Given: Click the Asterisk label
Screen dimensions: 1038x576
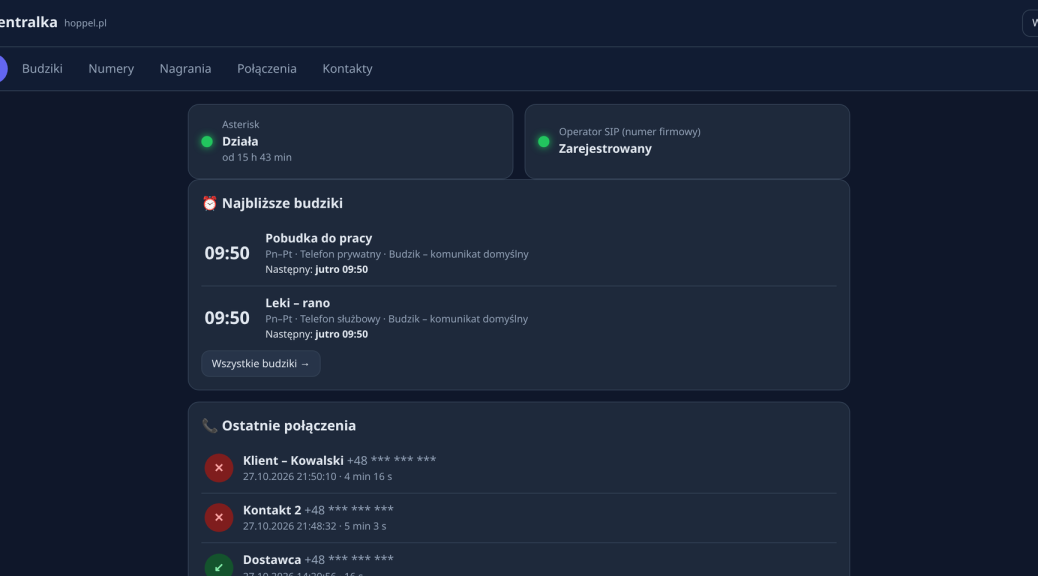Looking at the screenshot, I should [x=240, y=124].
